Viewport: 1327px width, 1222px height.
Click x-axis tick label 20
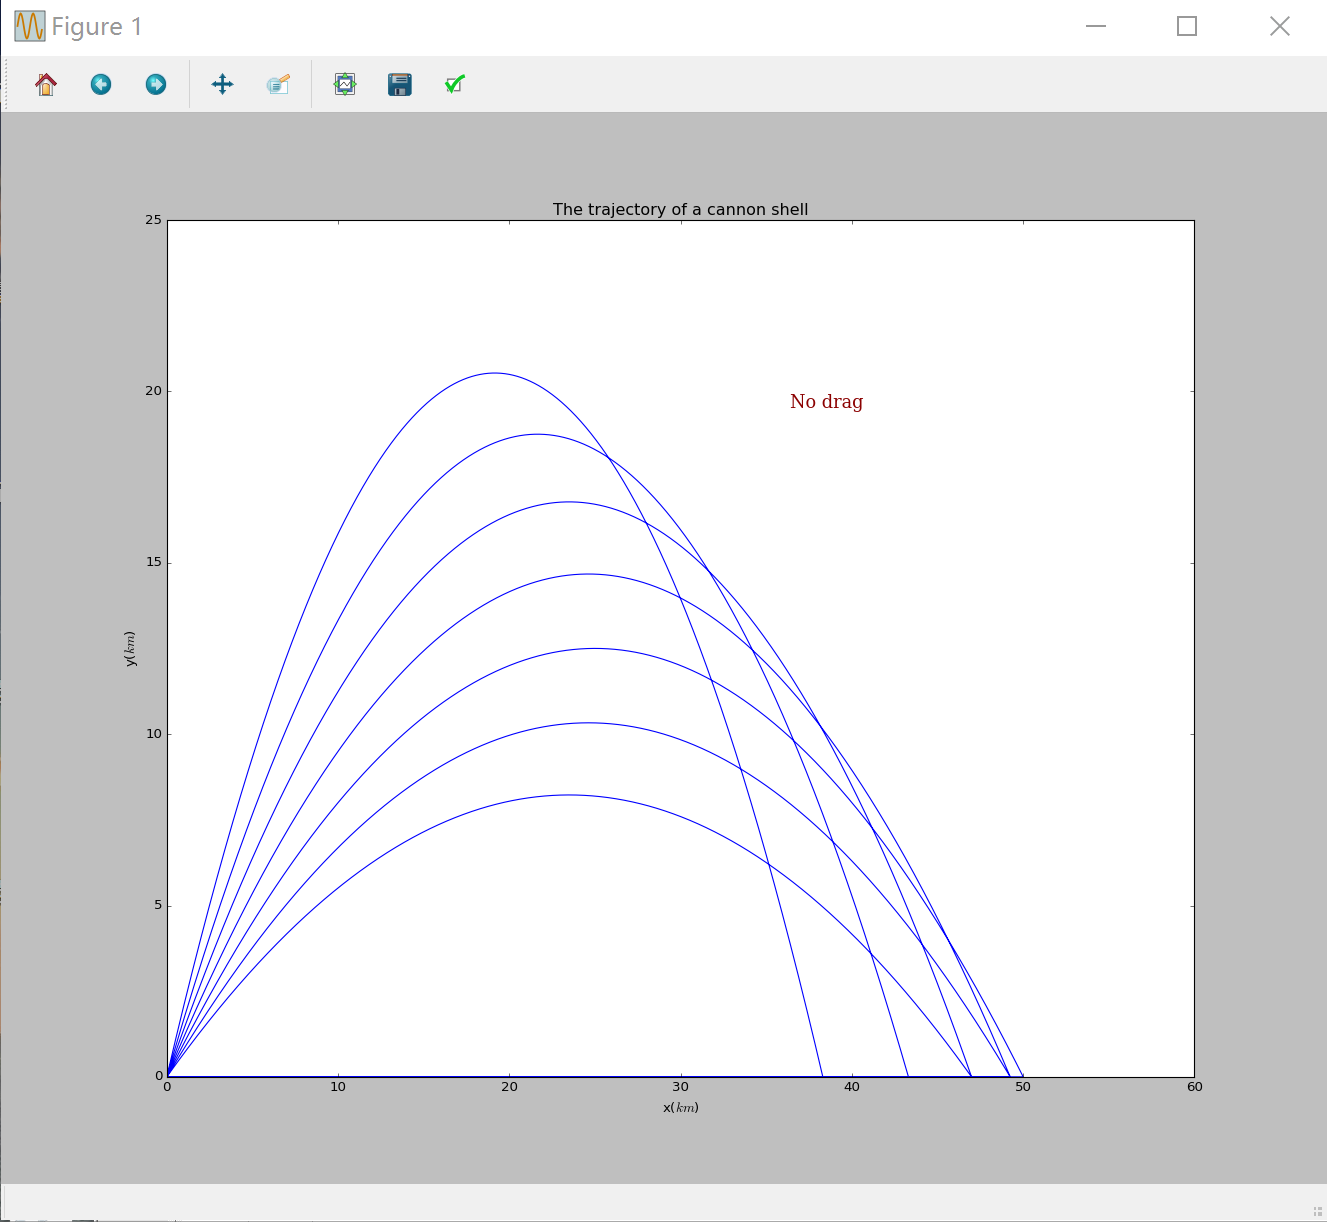point(510,1087)
